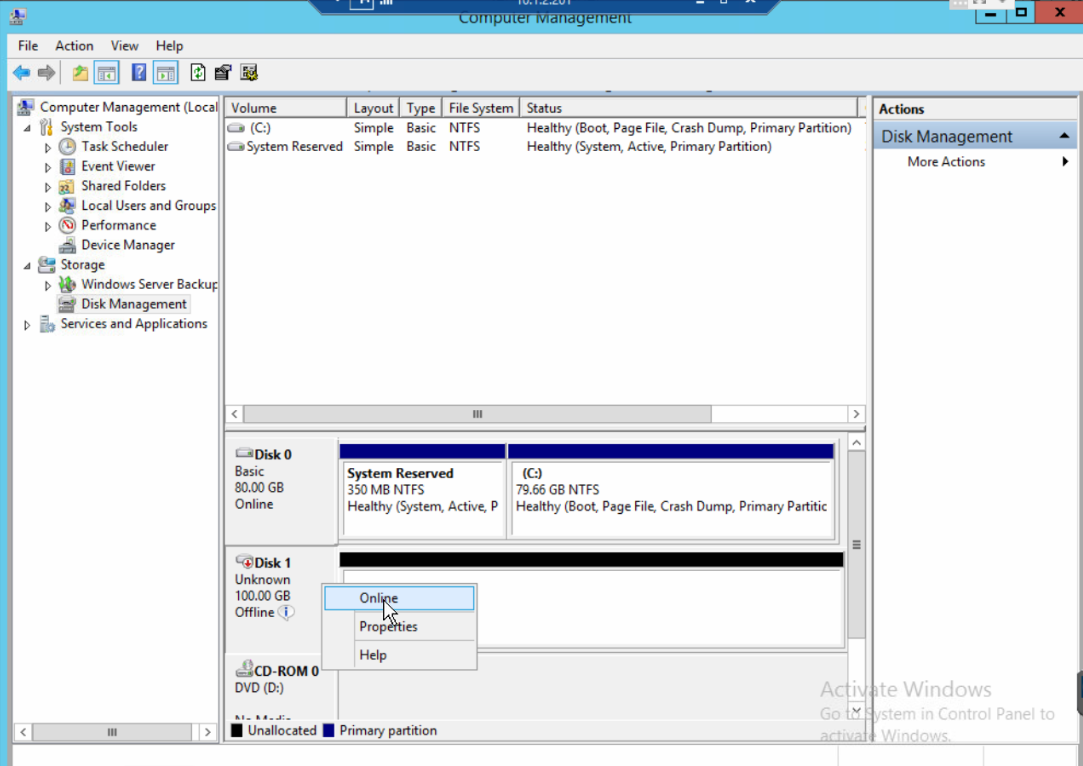Sort by the Layout column header
The width and height of the screenshot is (1083, 766).
pyautogui.click(x=373, y=108)
